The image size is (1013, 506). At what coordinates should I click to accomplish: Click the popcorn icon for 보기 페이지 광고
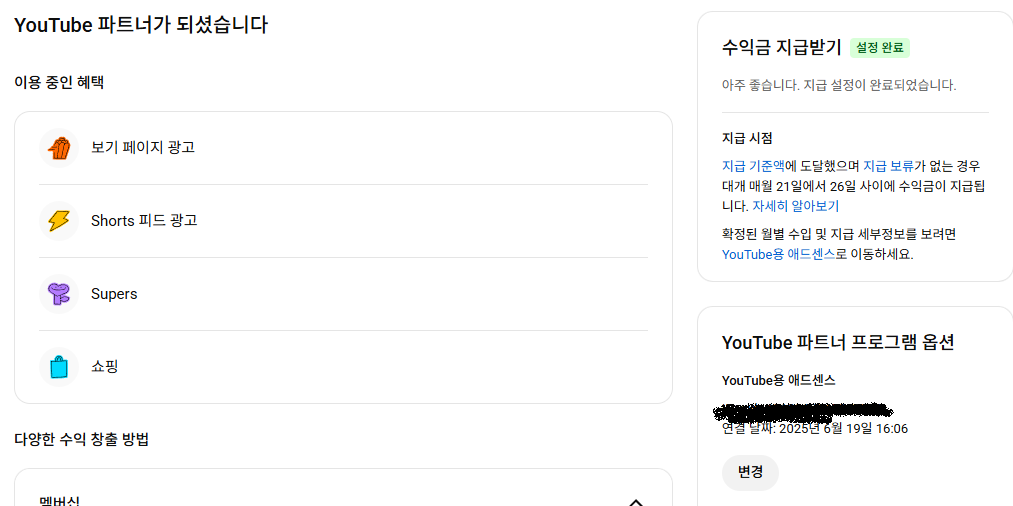pyautogui.click(x=60, y=148)
